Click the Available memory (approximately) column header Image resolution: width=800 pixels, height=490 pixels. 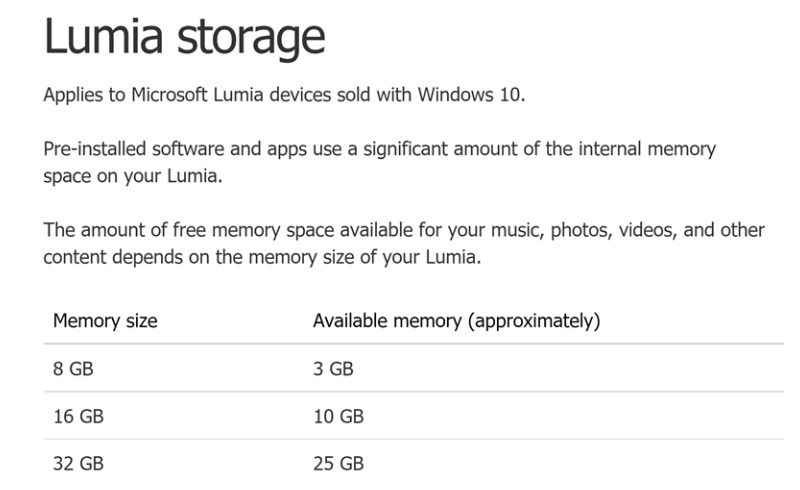[457, 321]
